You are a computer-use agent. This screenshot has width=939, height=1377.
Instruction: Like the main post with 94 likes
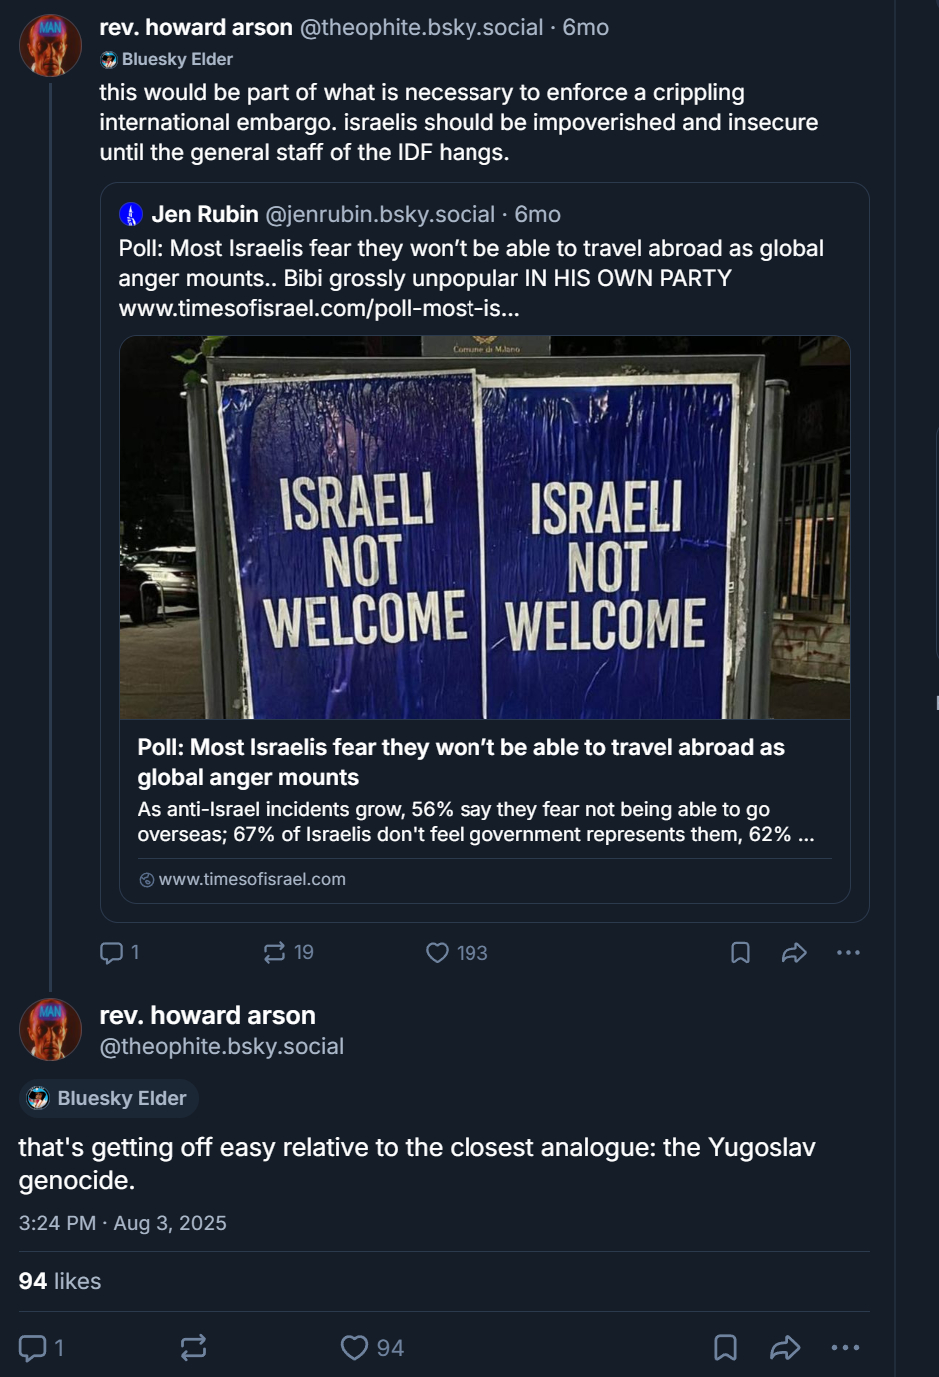point(355,1348)
